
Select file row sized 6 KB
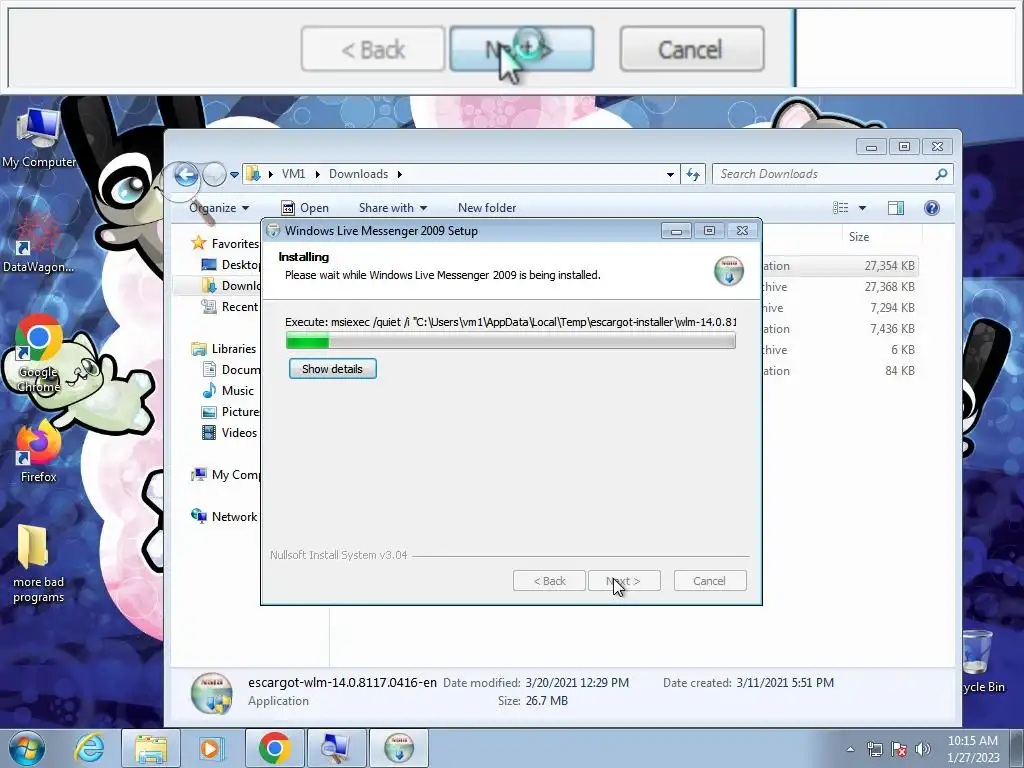click(840, 349)
